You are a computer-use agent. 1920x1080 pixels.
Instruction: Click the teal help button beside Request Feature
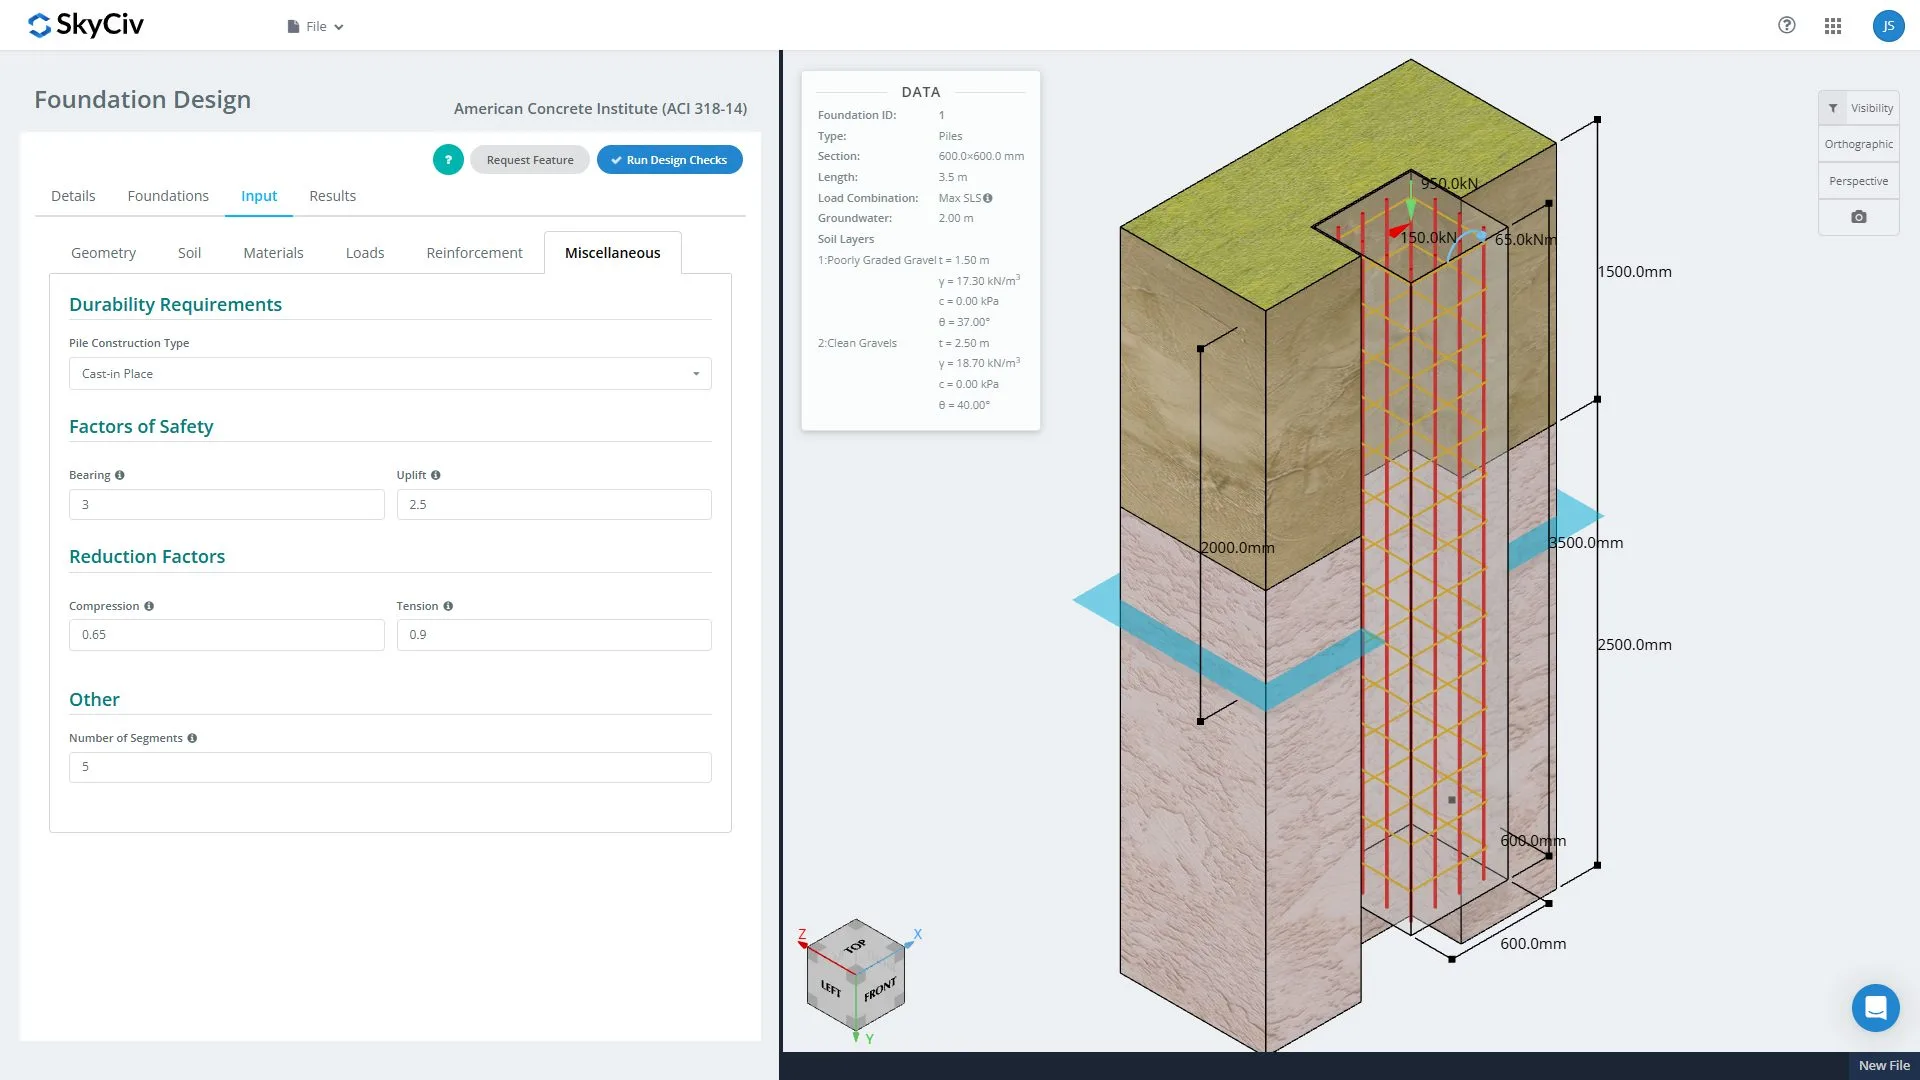[448, 160]
